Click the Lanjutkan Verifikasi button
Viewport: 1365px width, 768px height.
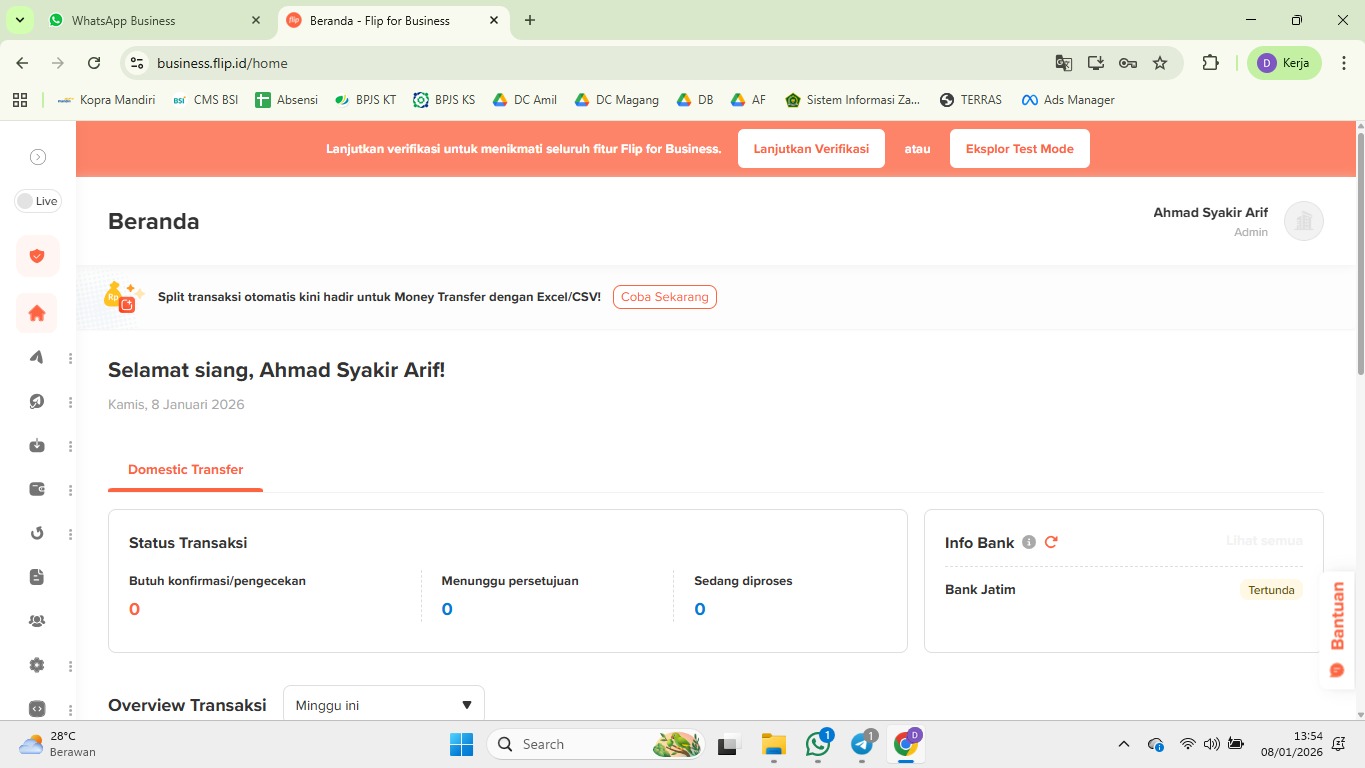click(x=811, y=149)
